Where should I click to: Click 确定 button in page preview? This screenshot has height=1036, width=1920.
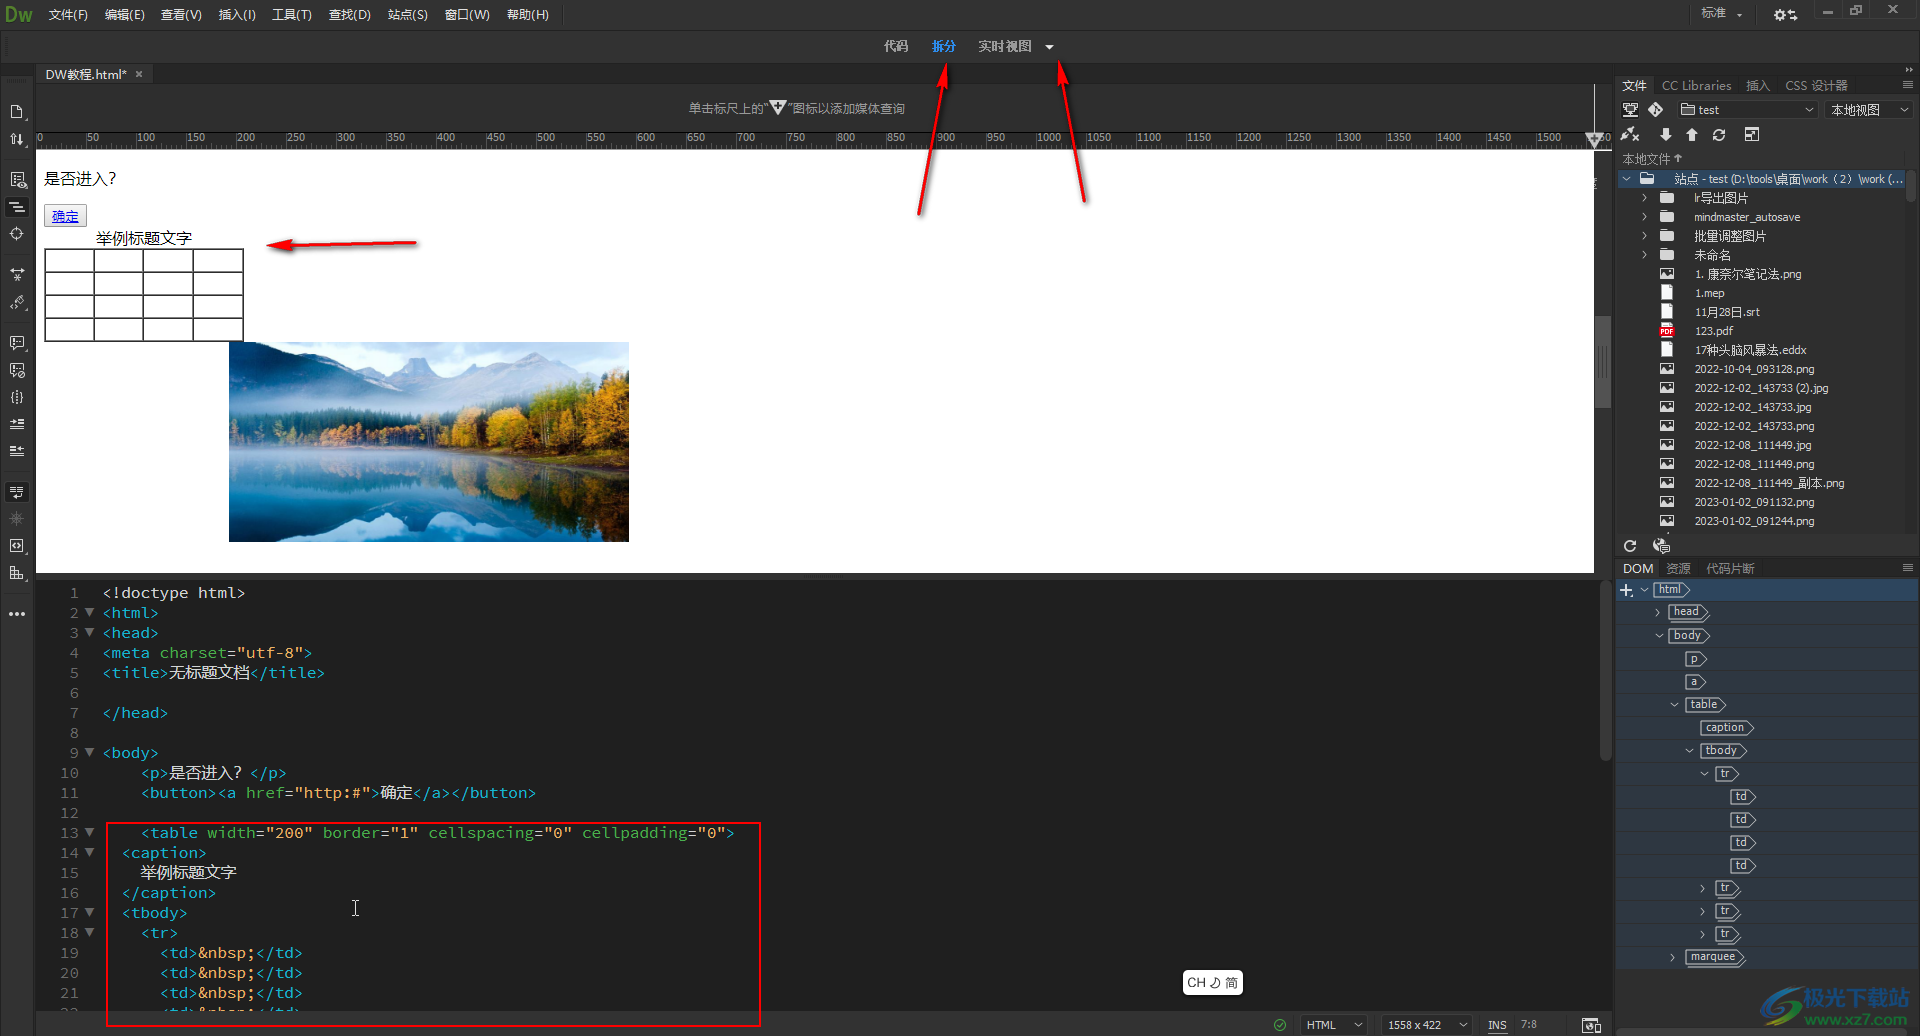click(x=65, y=216)
